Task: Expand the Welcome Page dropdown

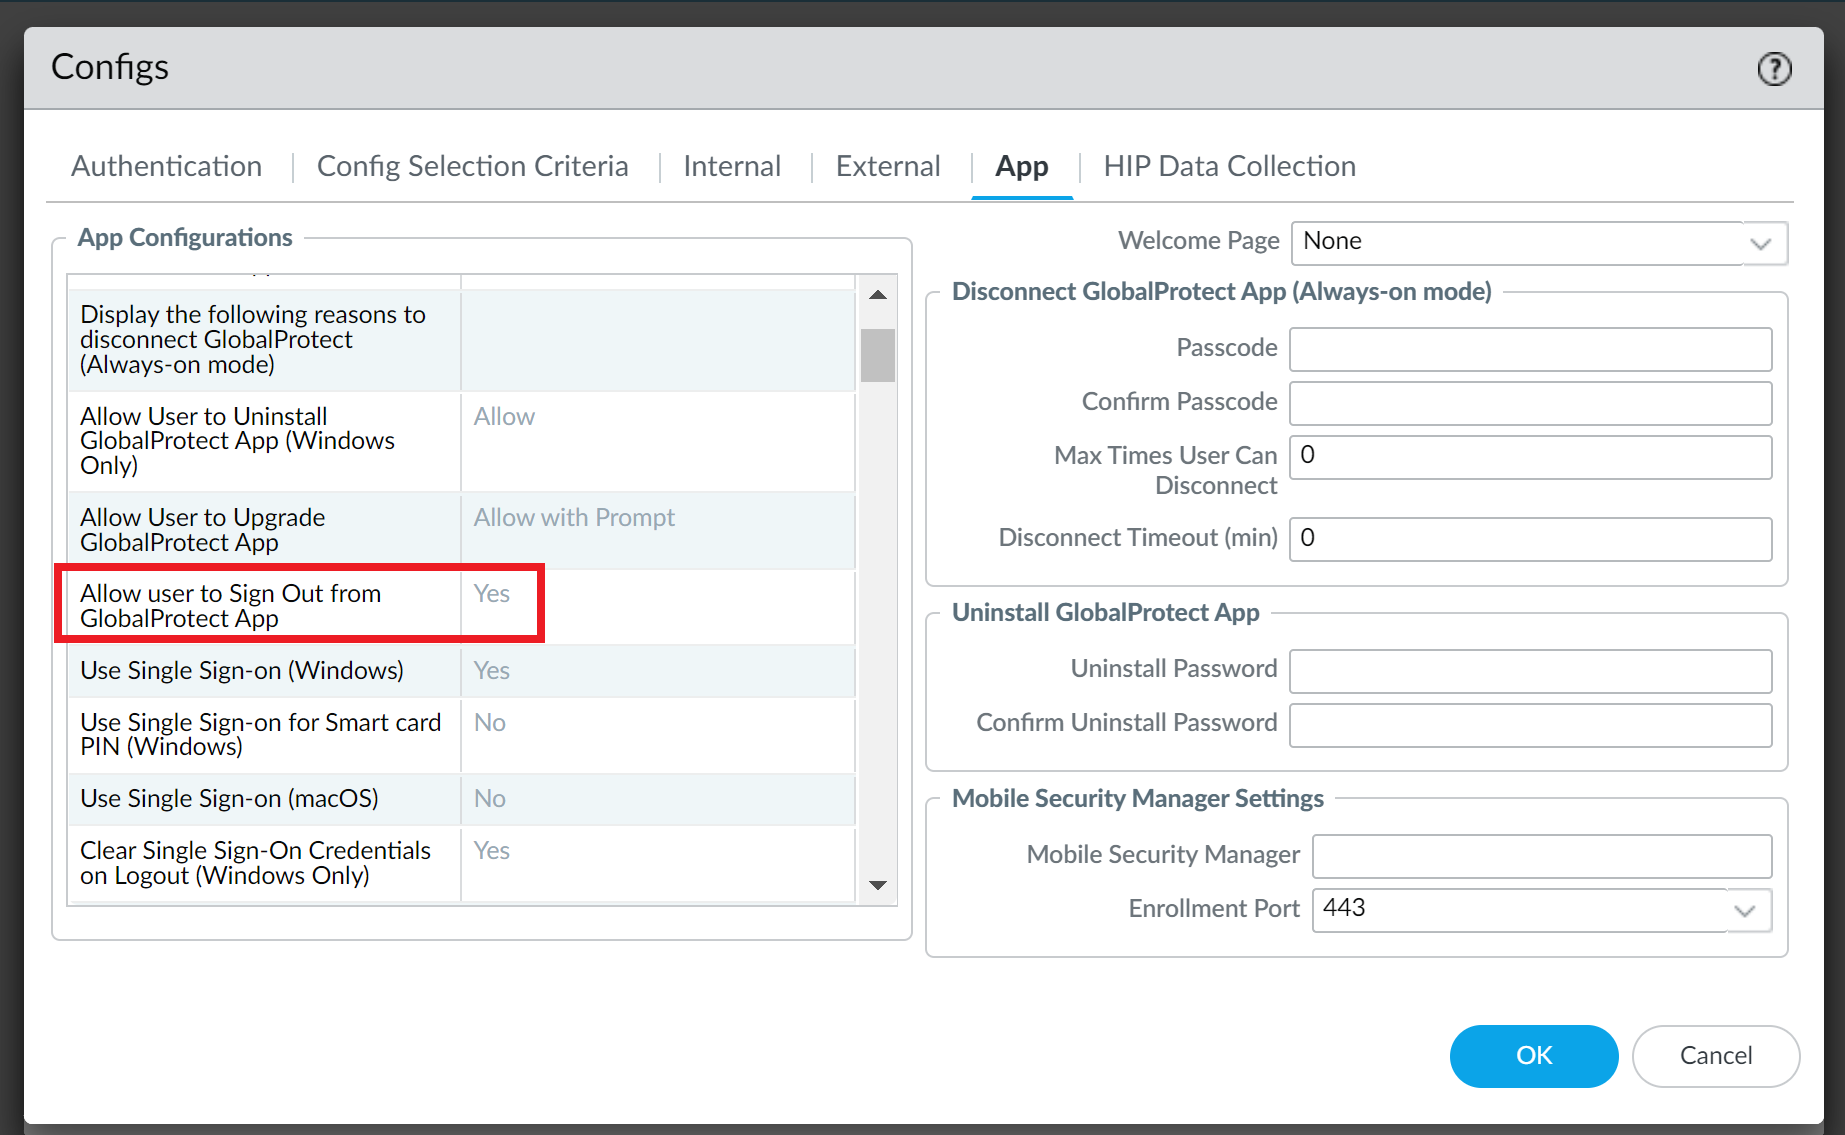Action: pyautogui.click(x=1762, y=243)
